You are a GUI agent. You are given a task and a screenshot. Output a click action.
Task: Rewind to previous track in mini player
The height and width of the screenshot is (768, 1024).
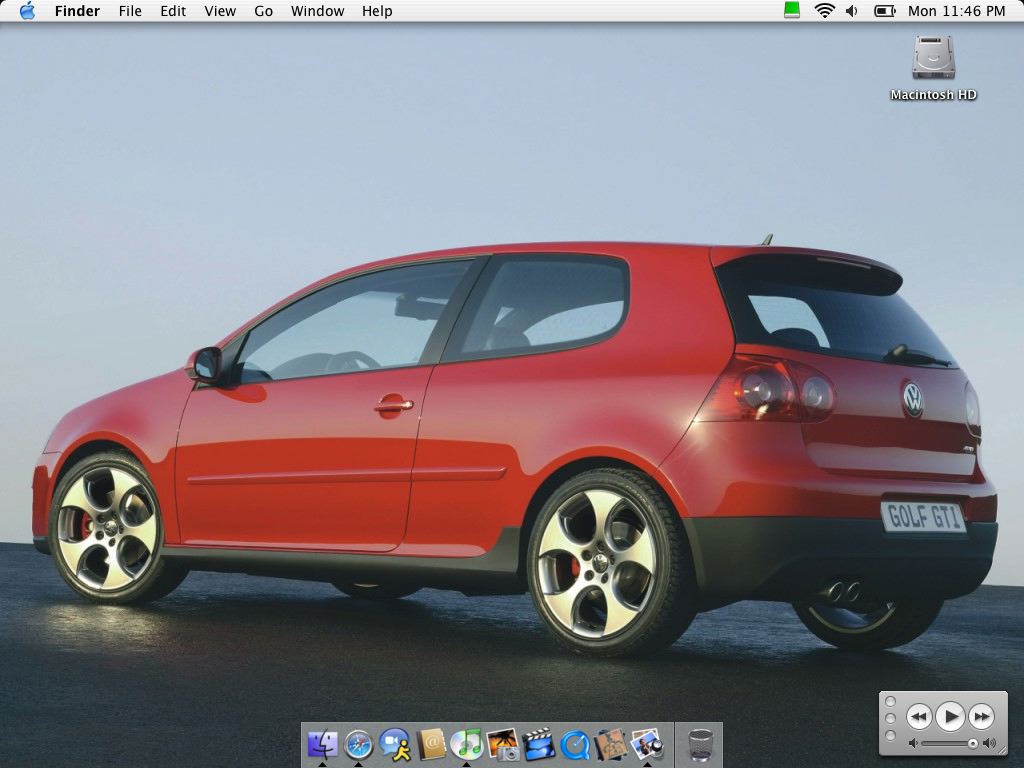[x=918, y=716]
